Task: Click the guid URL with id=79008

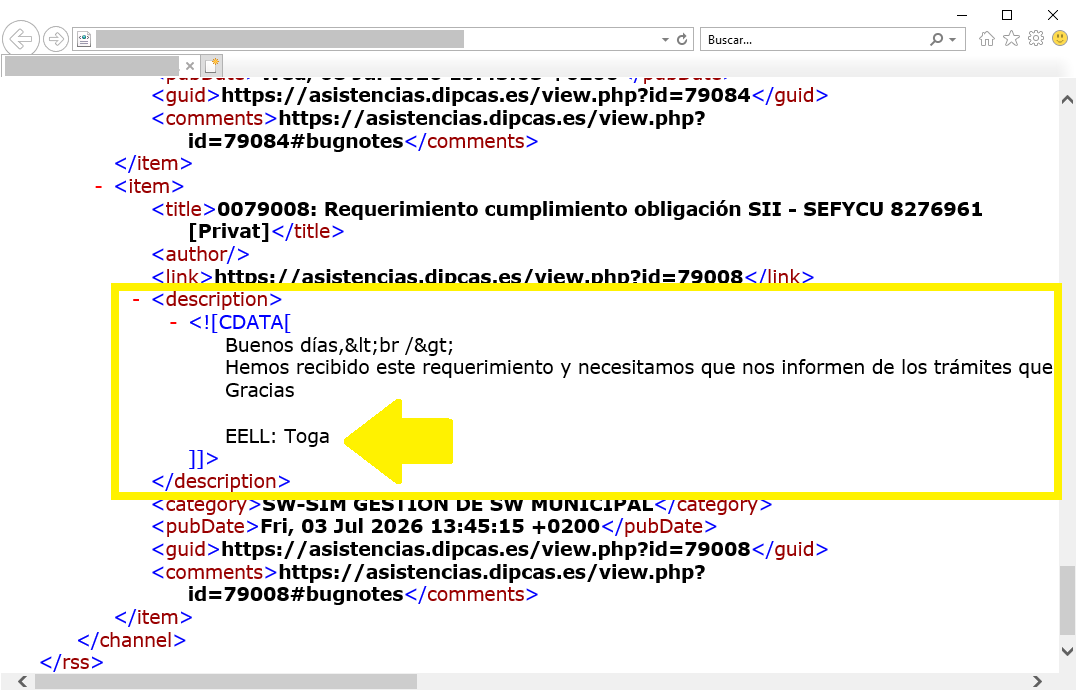Action: pos(486,549)
